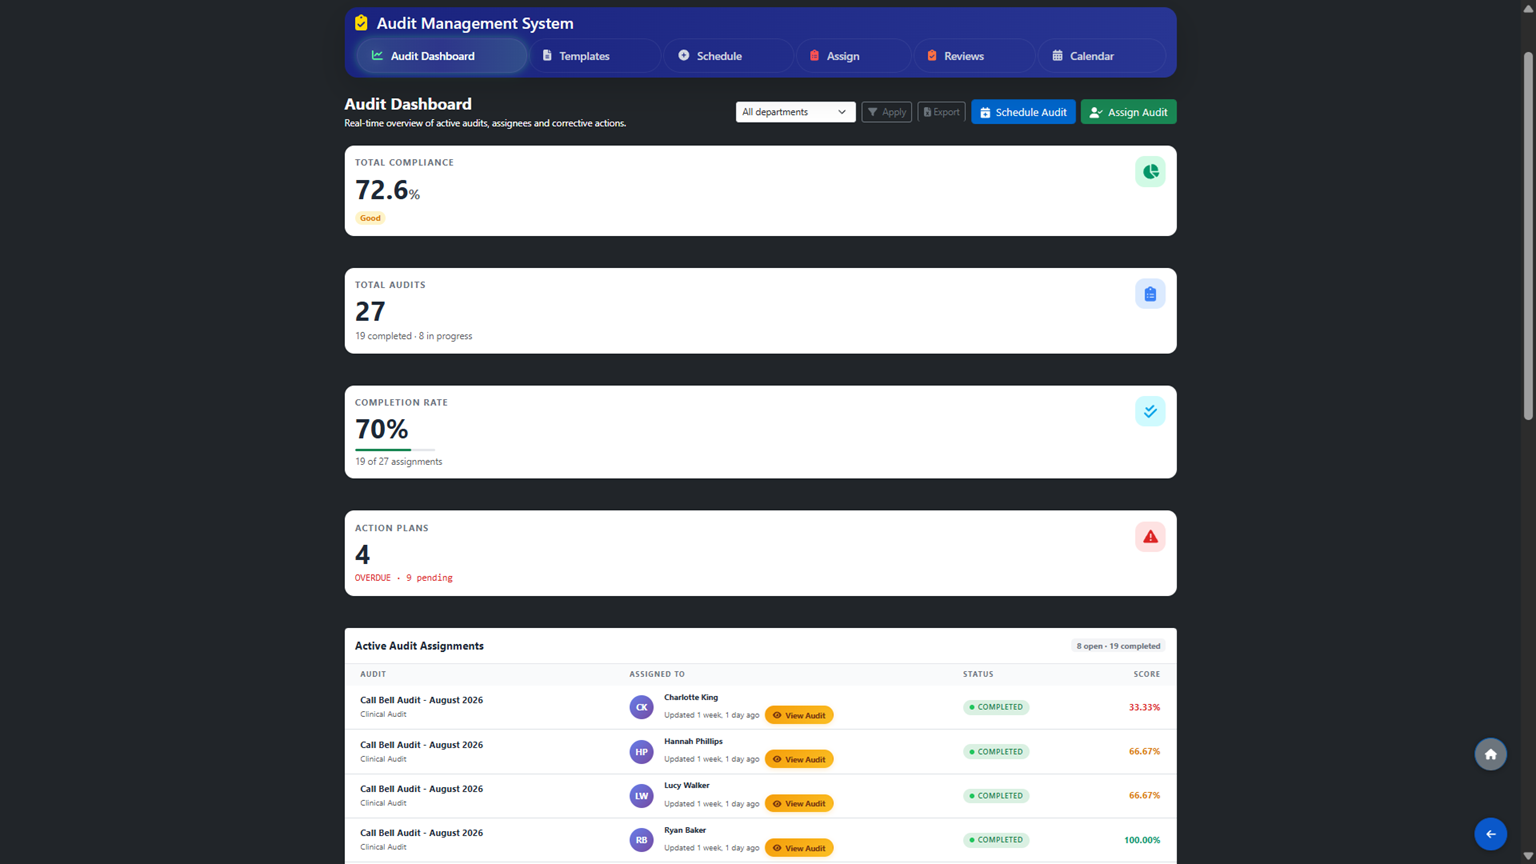The height and width of the screenshot is (864, 1536).
Task: Switch to the Calendar tab
Action: pos(1101,56)
